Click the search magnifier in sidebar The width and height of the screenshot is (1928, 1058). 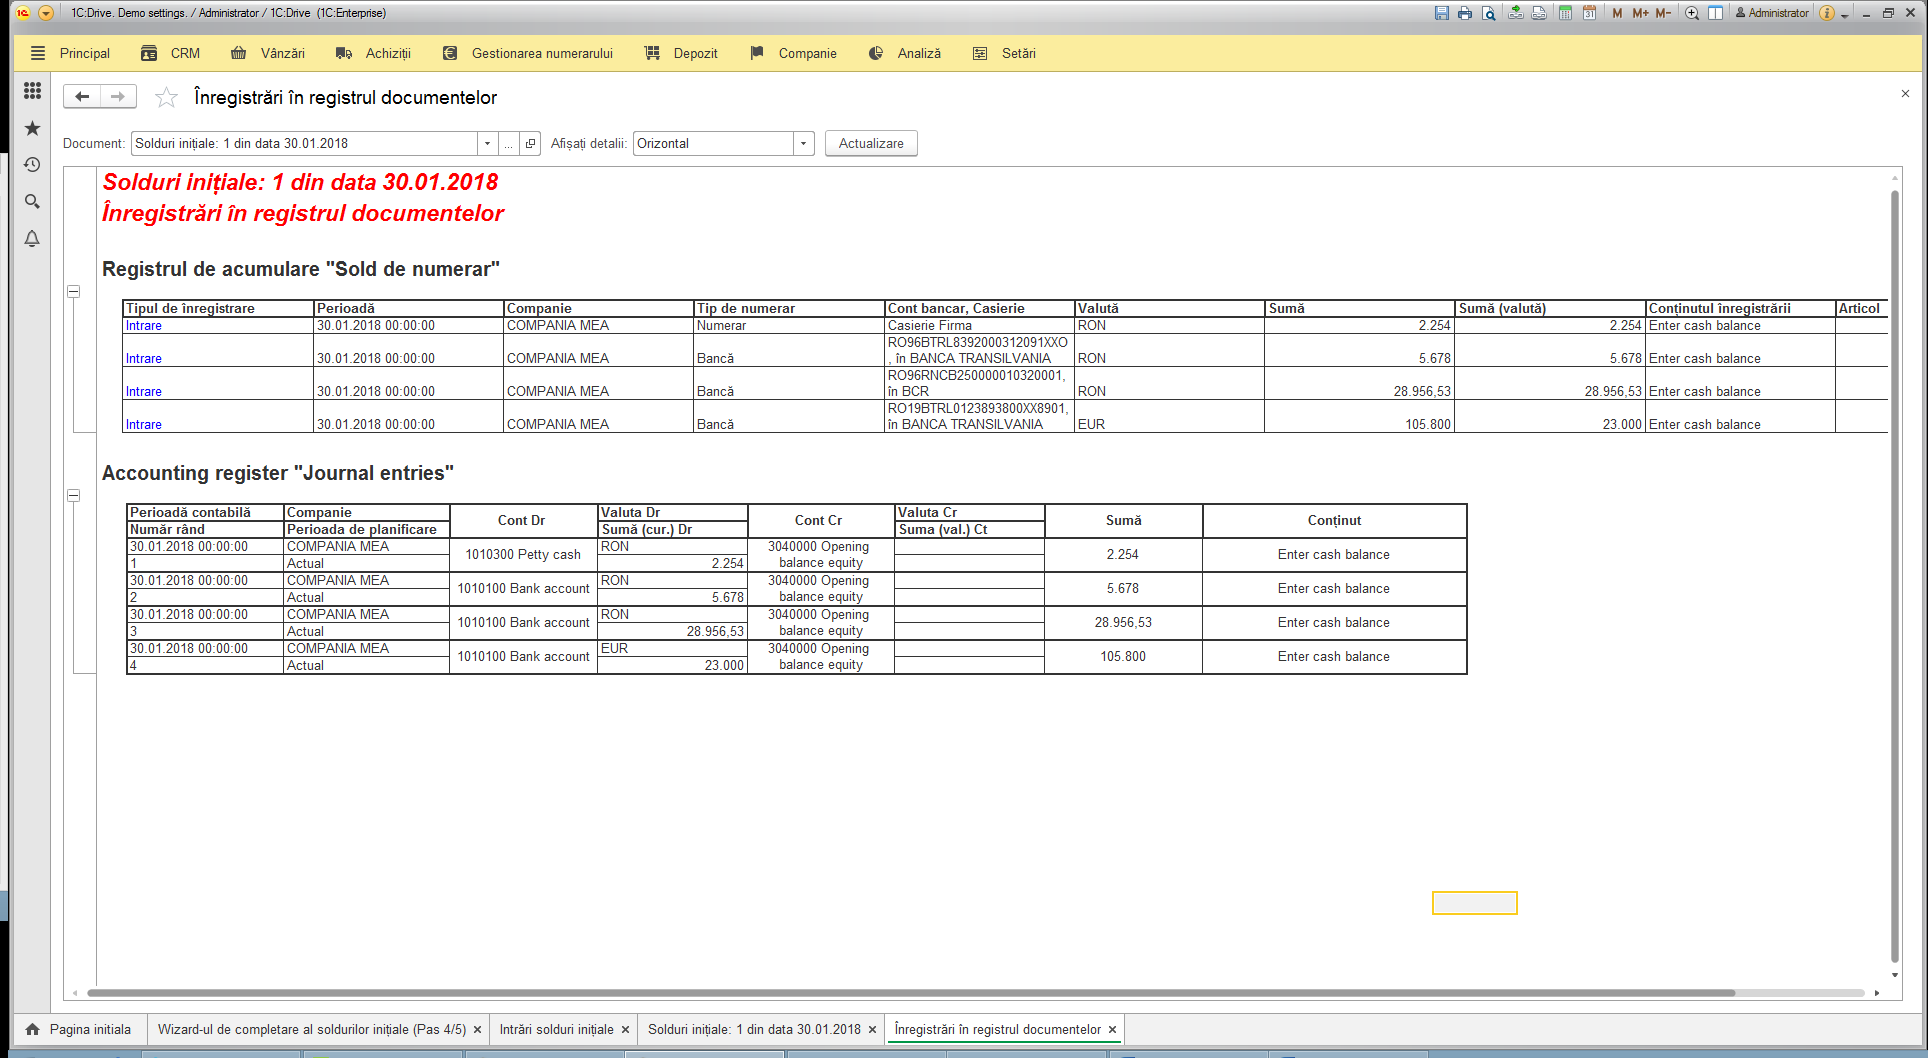coord(32,202)
